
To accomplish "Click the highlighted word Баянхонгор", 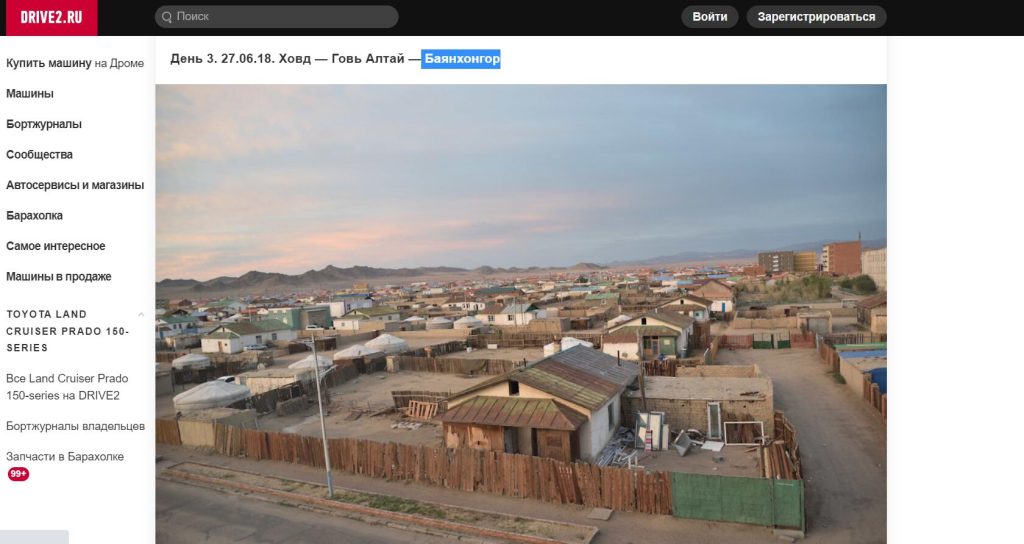I will tap(461, 59).
